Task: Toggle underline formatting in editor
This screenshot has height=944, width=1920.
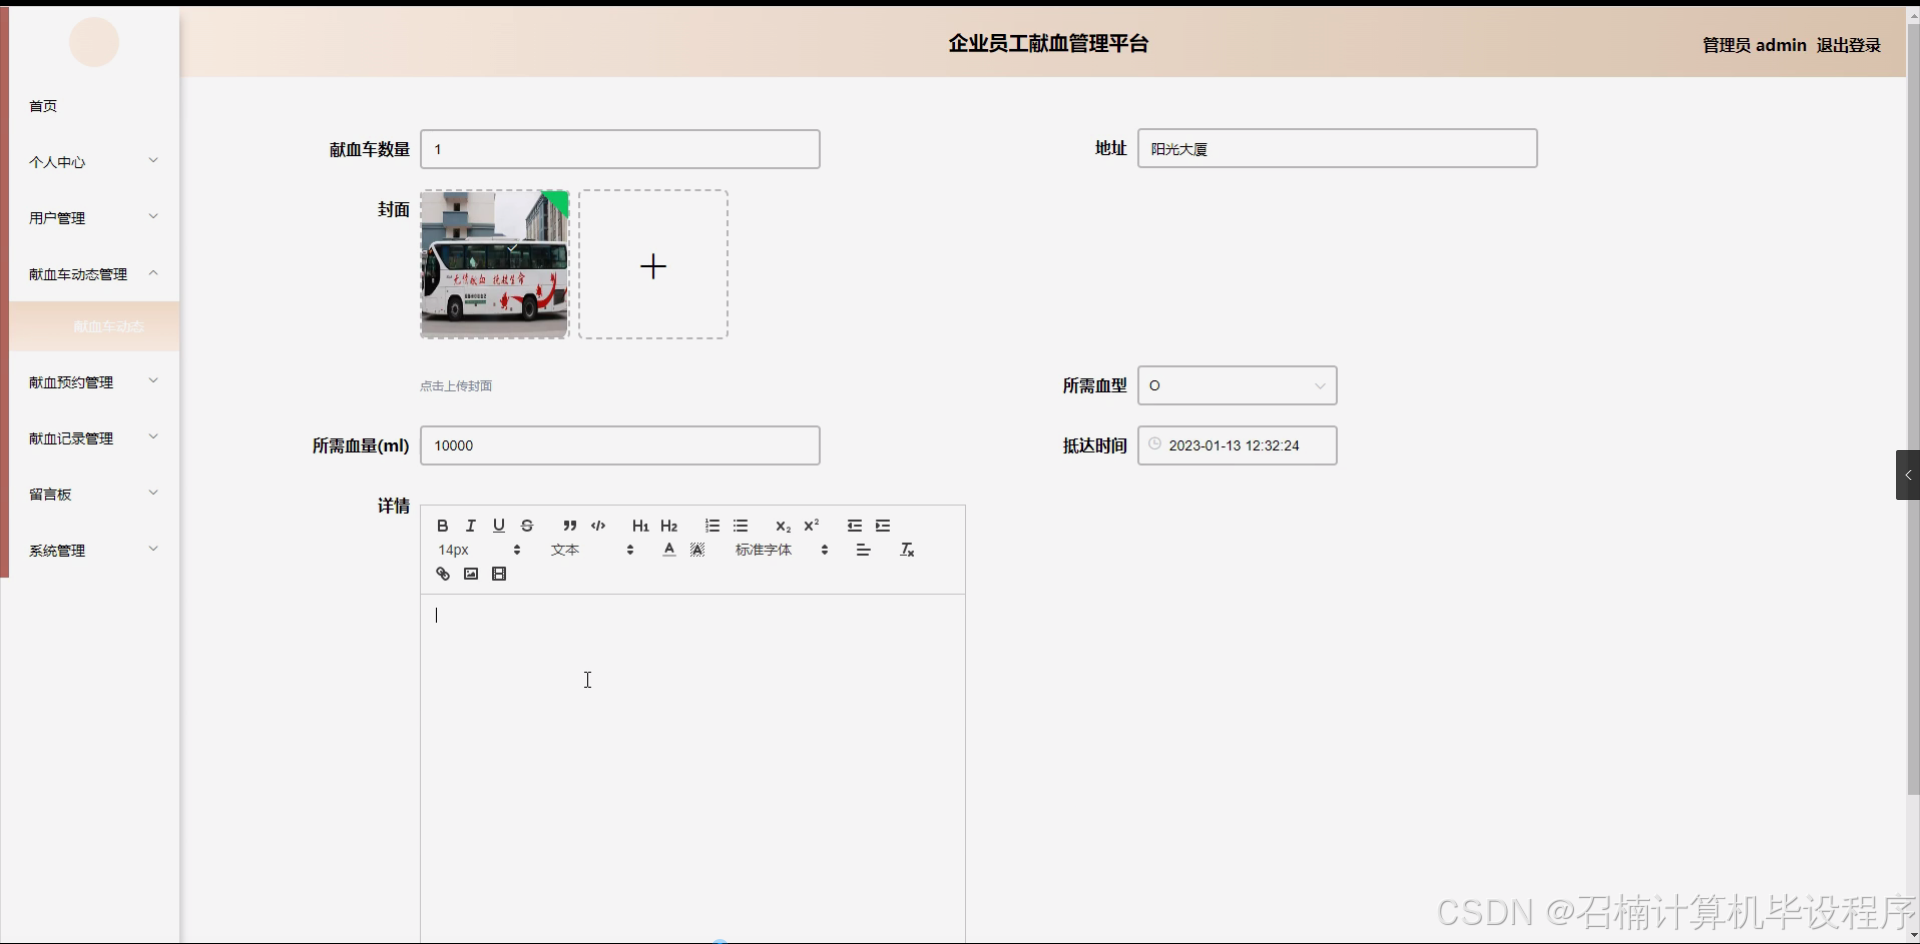Action: coord(499,526)
